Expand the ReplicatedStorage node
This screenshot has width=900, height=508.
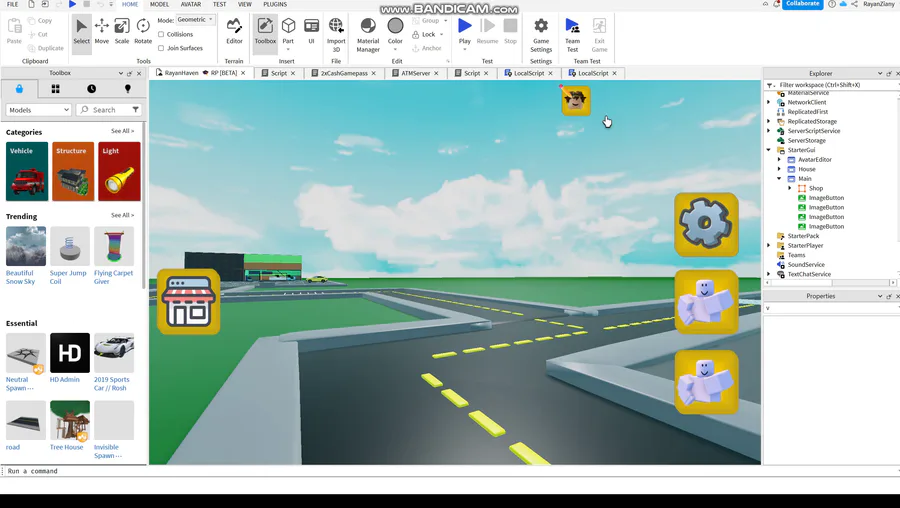coord(769,121)
